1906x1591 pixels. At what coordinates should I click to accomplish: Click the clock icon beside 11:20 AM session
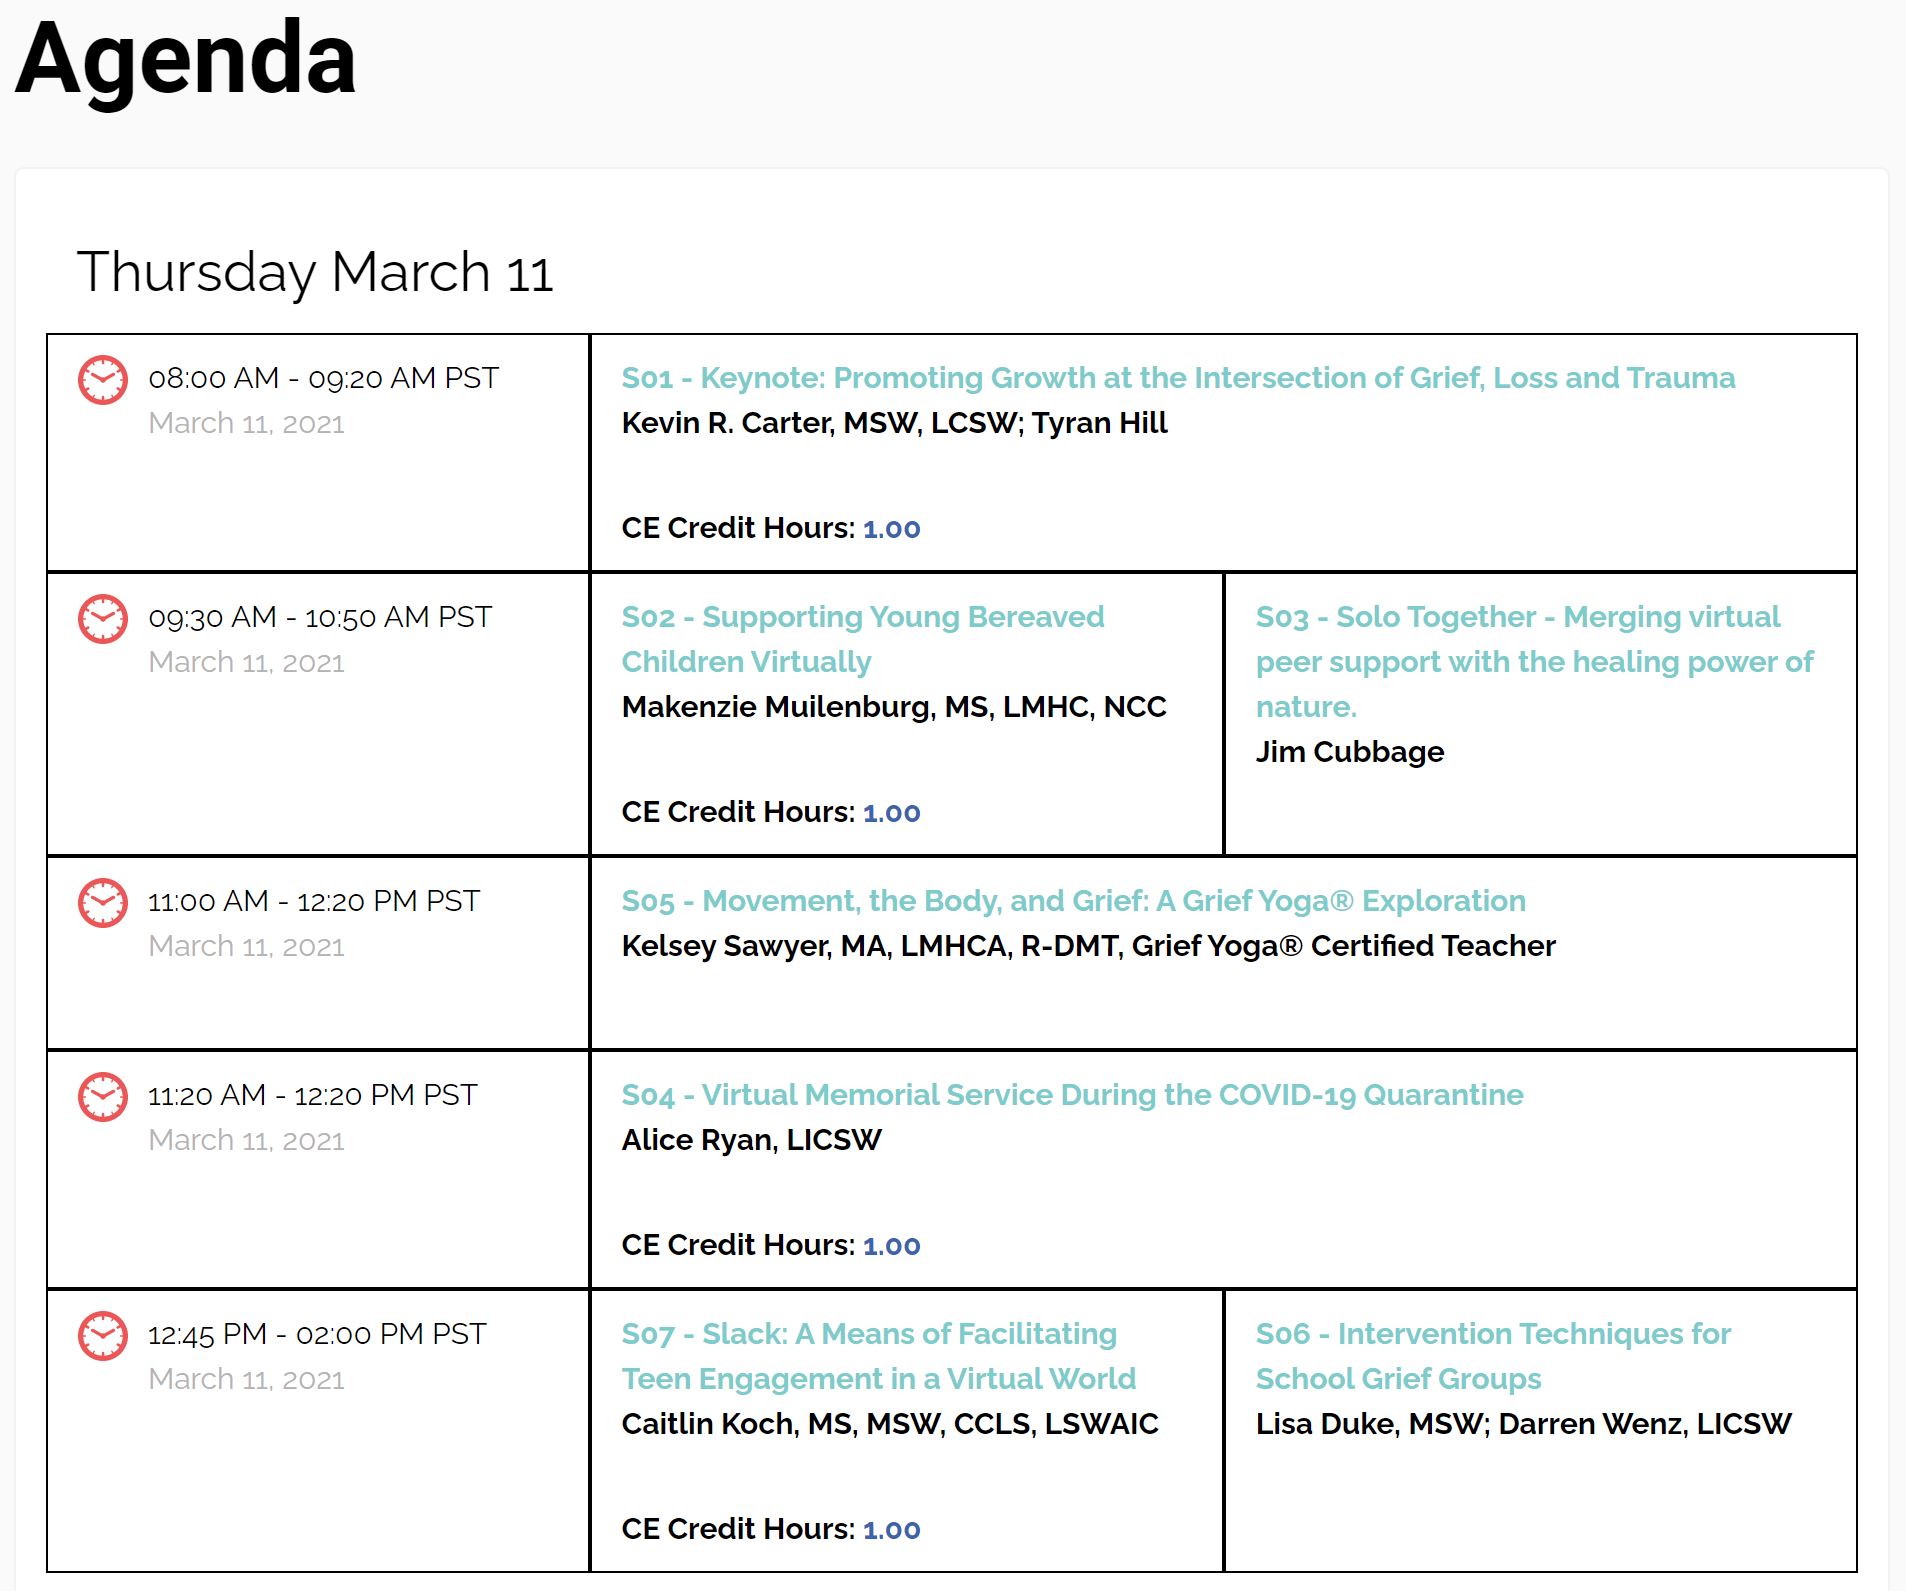coord(103,1097)
